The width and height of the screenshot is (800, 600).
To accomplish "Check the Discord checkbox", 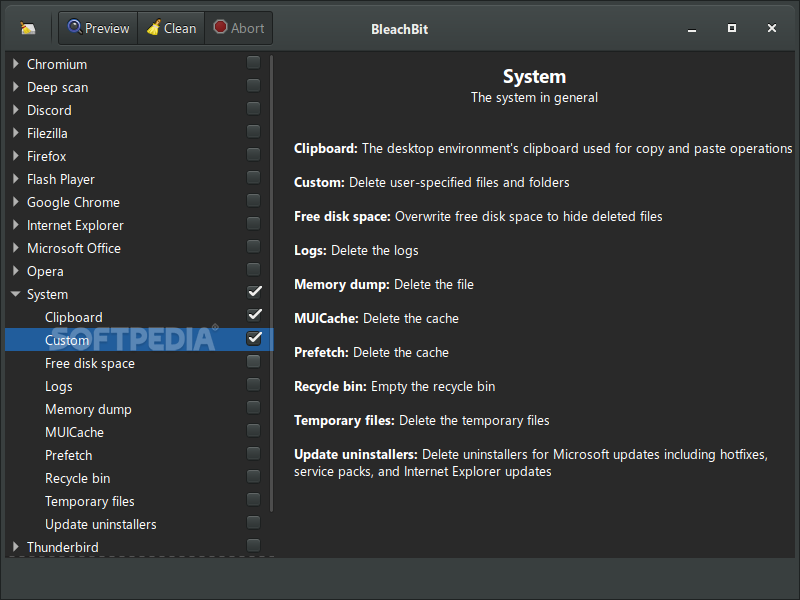I will tap(254, 109).
